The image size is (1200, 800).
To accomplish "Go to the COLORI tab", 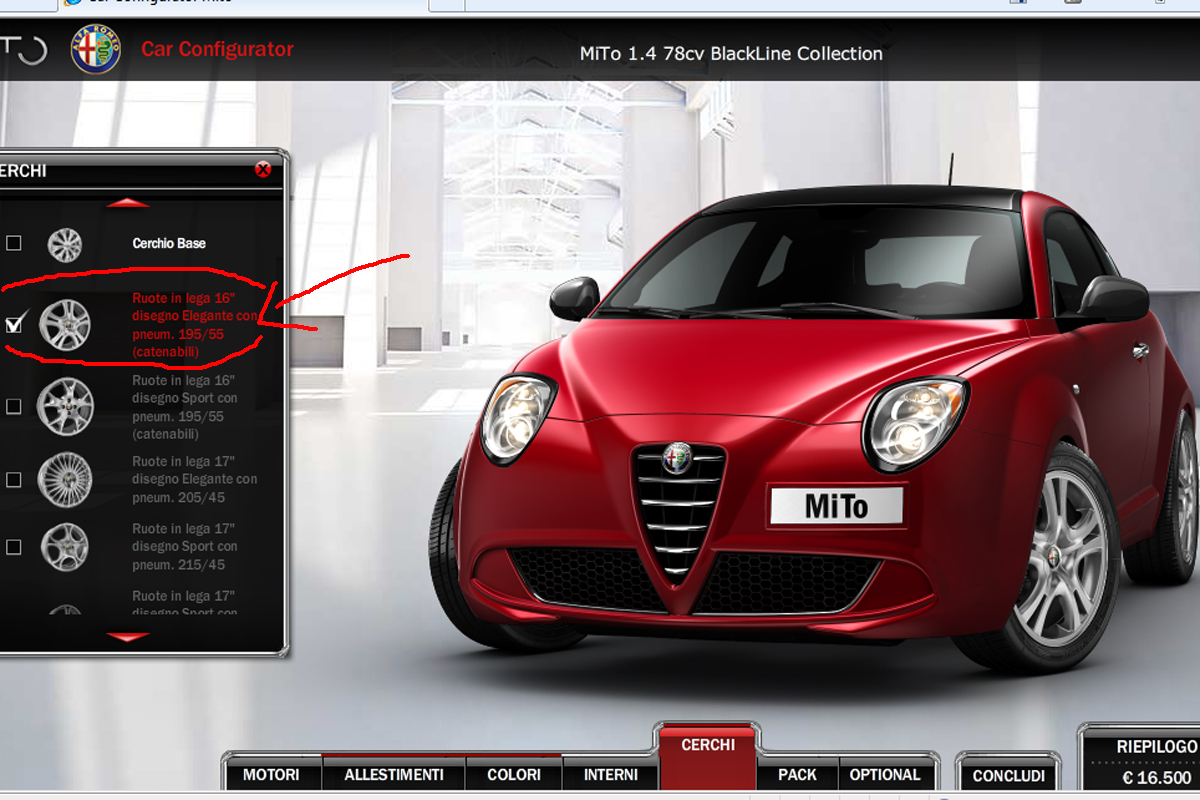I will pyautogui.click(x=514, y=775).
